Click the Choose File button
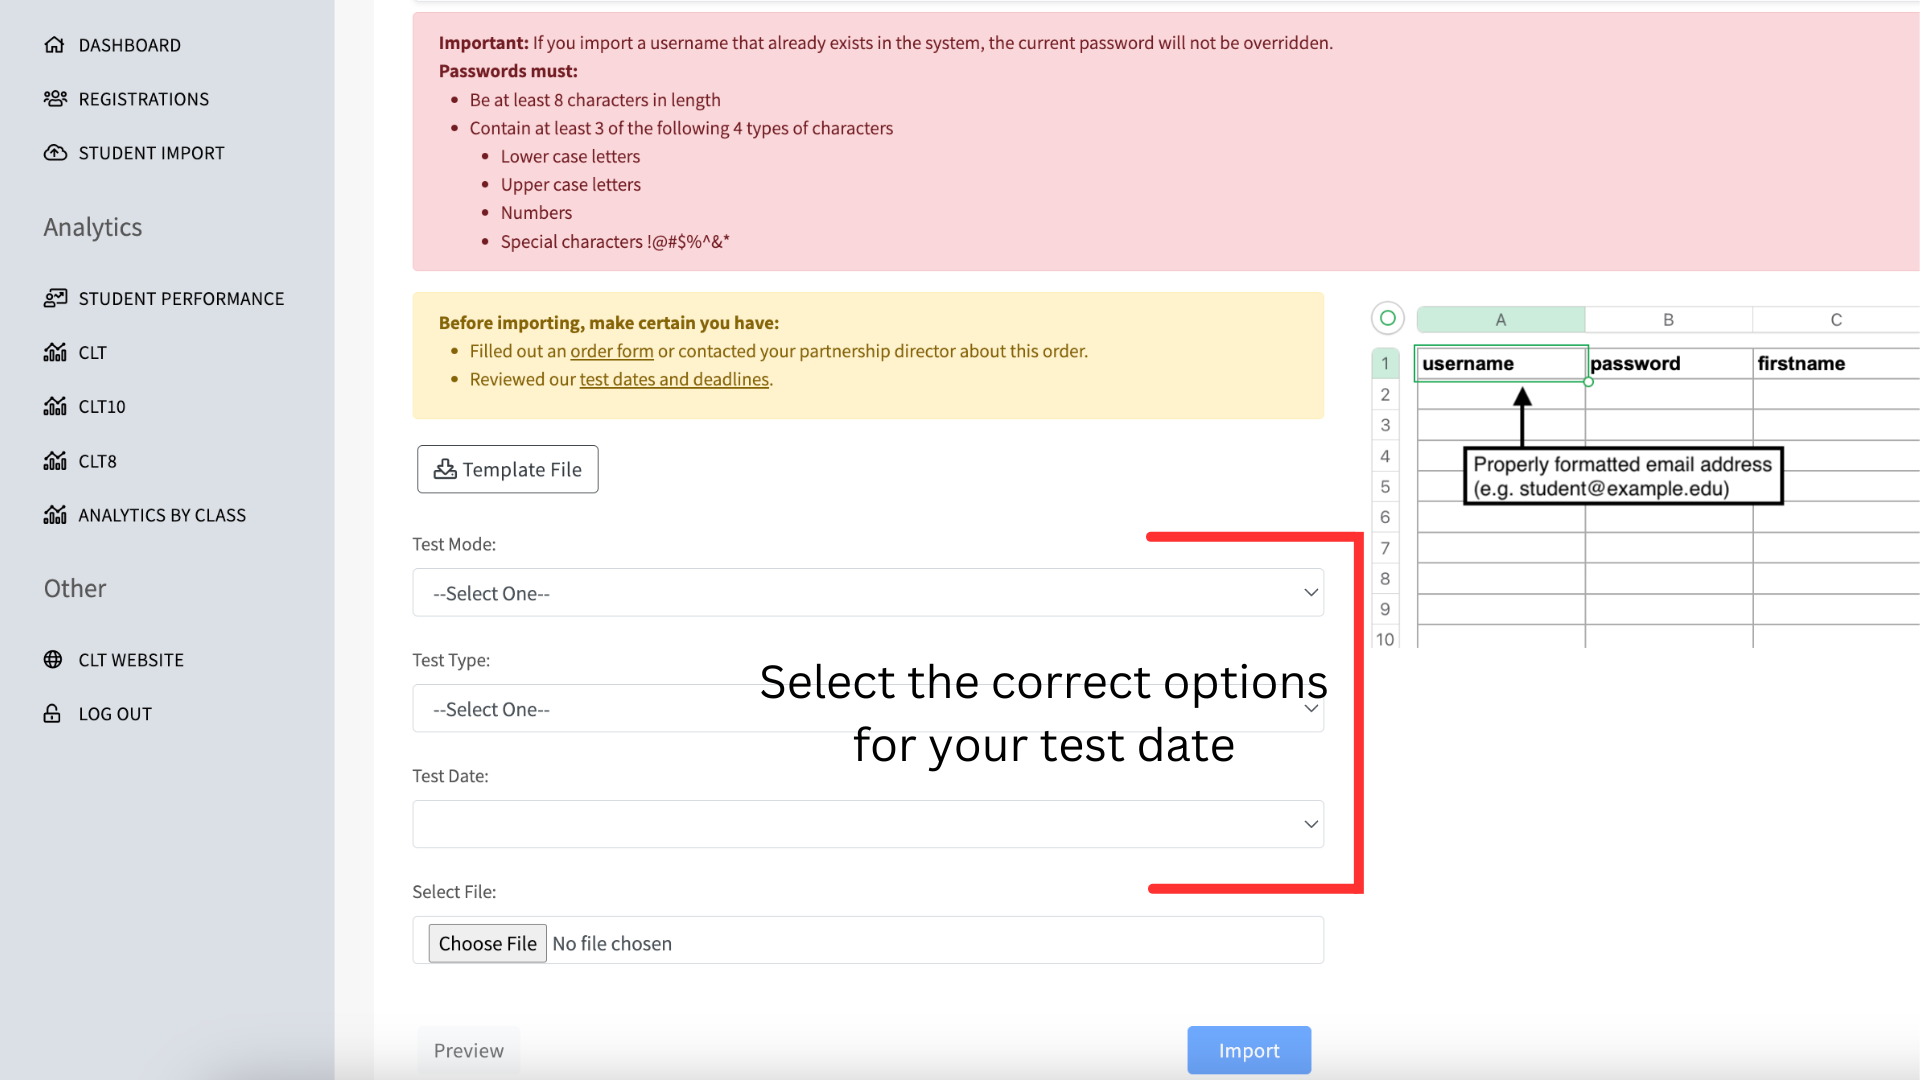Image resolution: width=1920 pixels, height=1080 pixels. click(x=487, y=943)
